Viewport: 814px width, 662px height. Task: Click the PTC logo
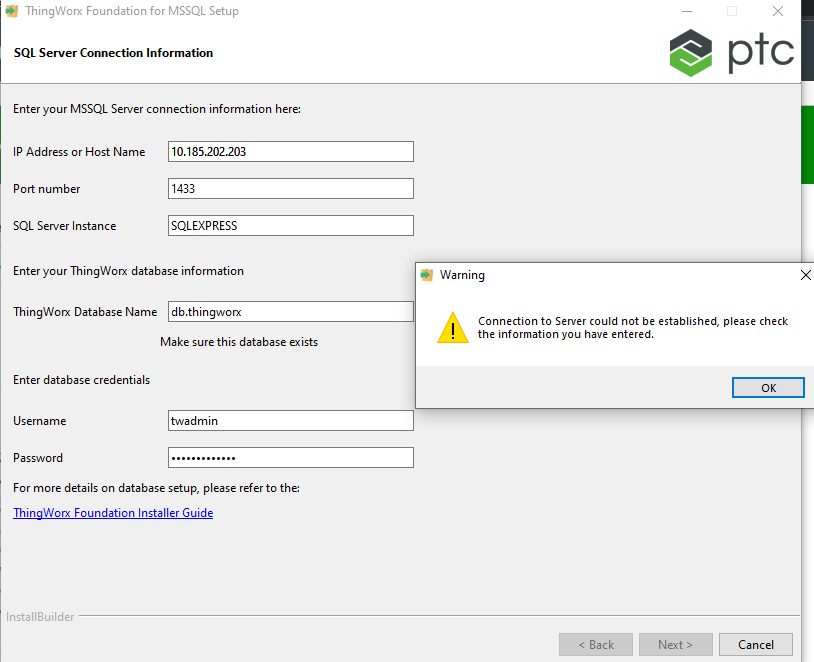point(728,52)
